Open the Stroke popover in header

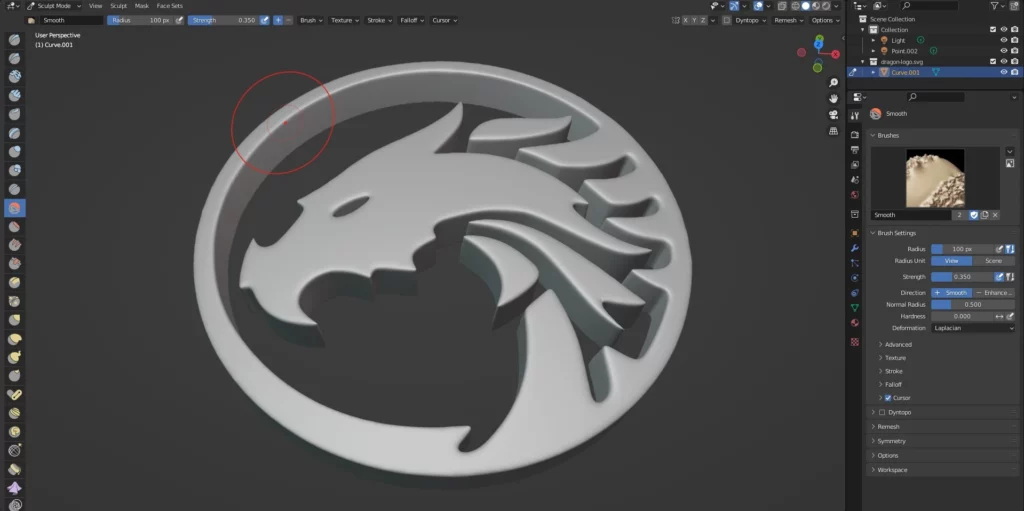tap(379, 20)
